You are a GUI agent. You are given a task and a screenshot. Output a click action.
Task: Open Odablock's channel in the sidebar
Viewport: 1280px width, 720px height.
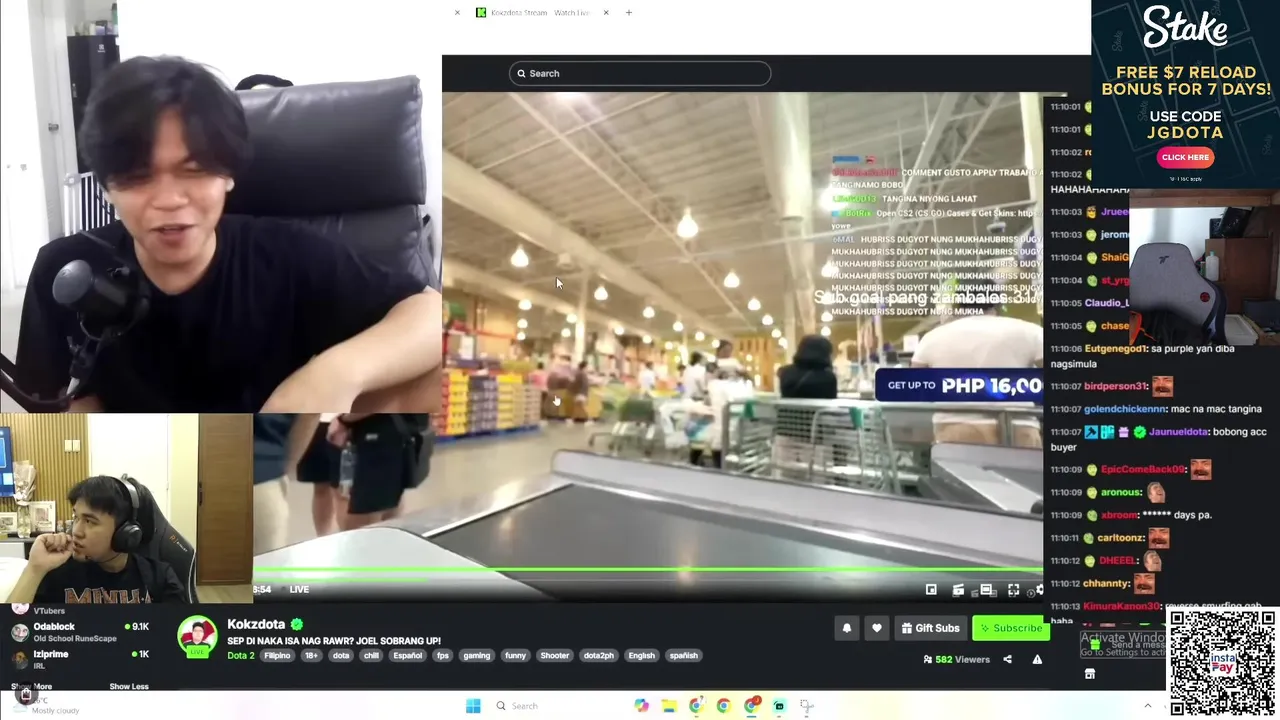point(80,631)
